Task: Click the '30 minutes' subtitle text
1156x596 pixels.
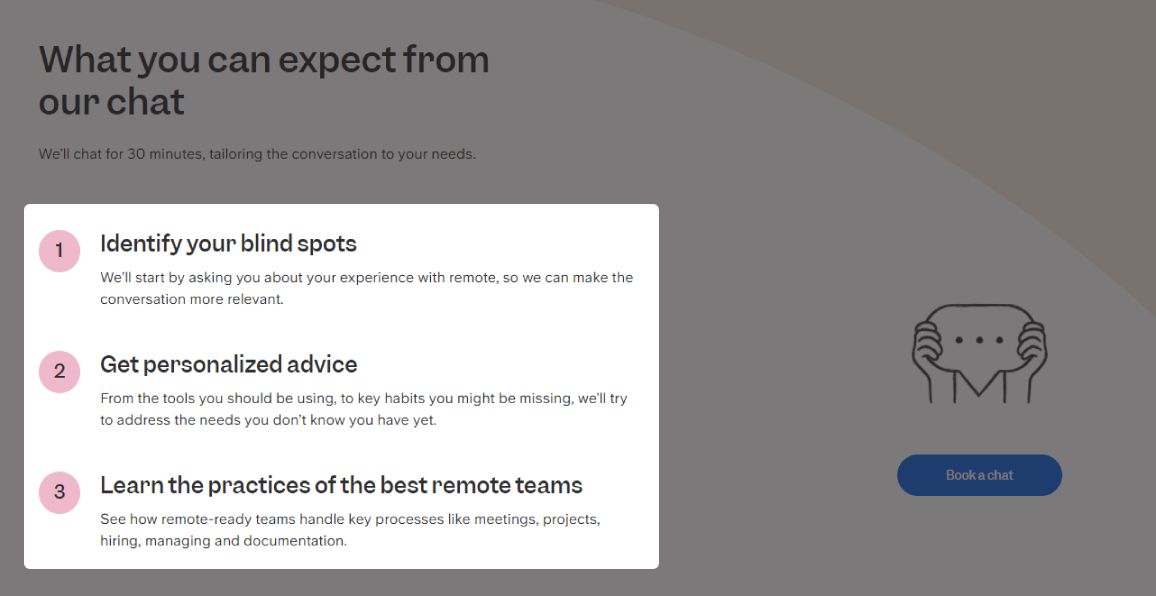Action: (x=257, y=154)
